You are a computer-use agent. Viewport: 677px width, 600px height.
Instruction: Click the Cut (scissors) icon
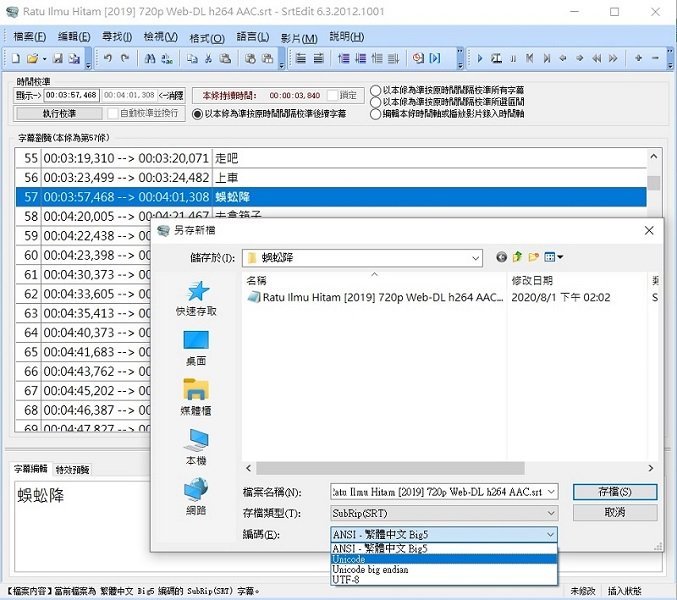(209, 58)
